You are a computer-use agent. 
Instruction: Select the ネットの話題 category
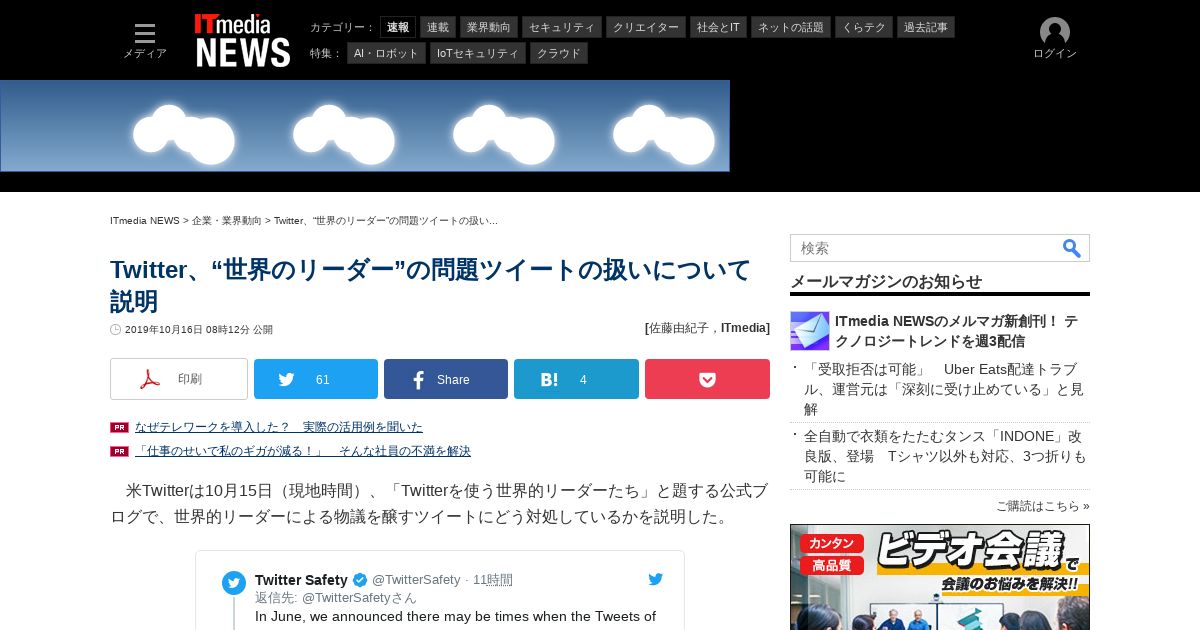(791, 27)
